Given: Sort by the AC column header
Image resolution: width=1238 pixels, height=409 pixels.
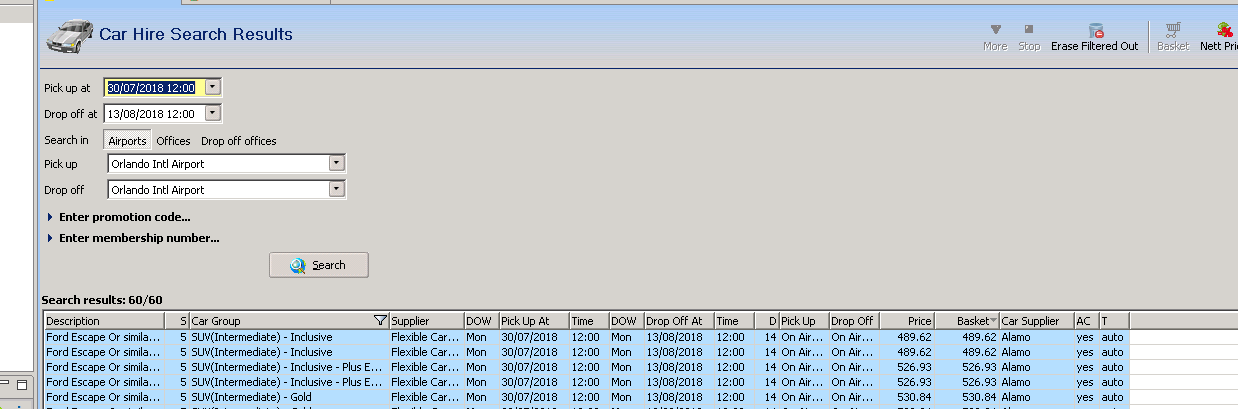Looking at the screenshot, I should point(1086,321).
